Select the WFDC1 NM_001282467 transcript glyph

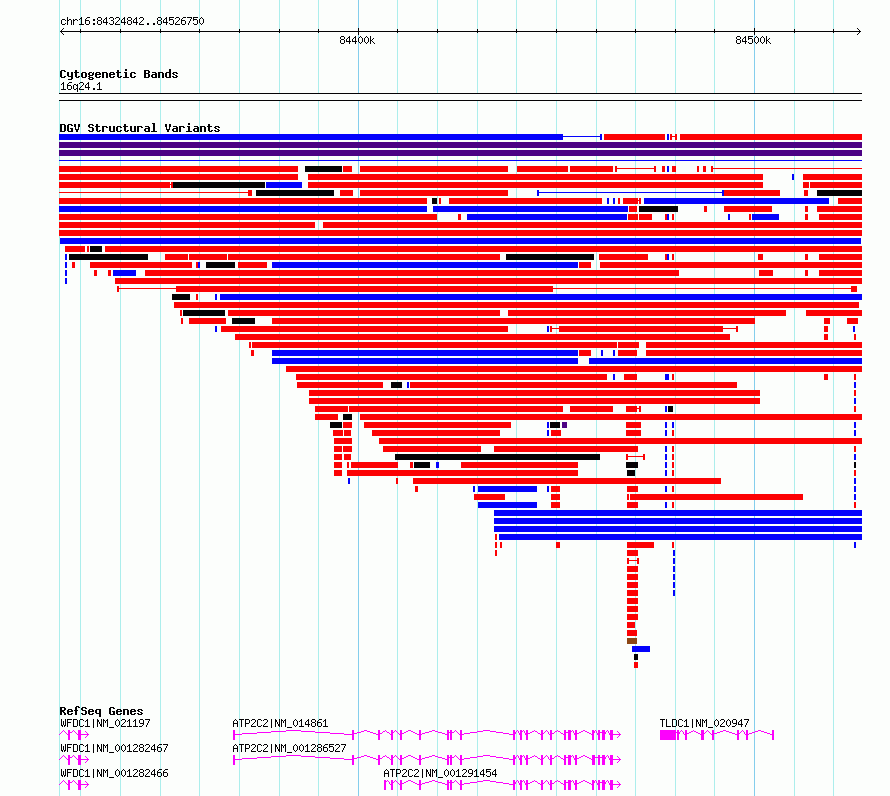74,760
